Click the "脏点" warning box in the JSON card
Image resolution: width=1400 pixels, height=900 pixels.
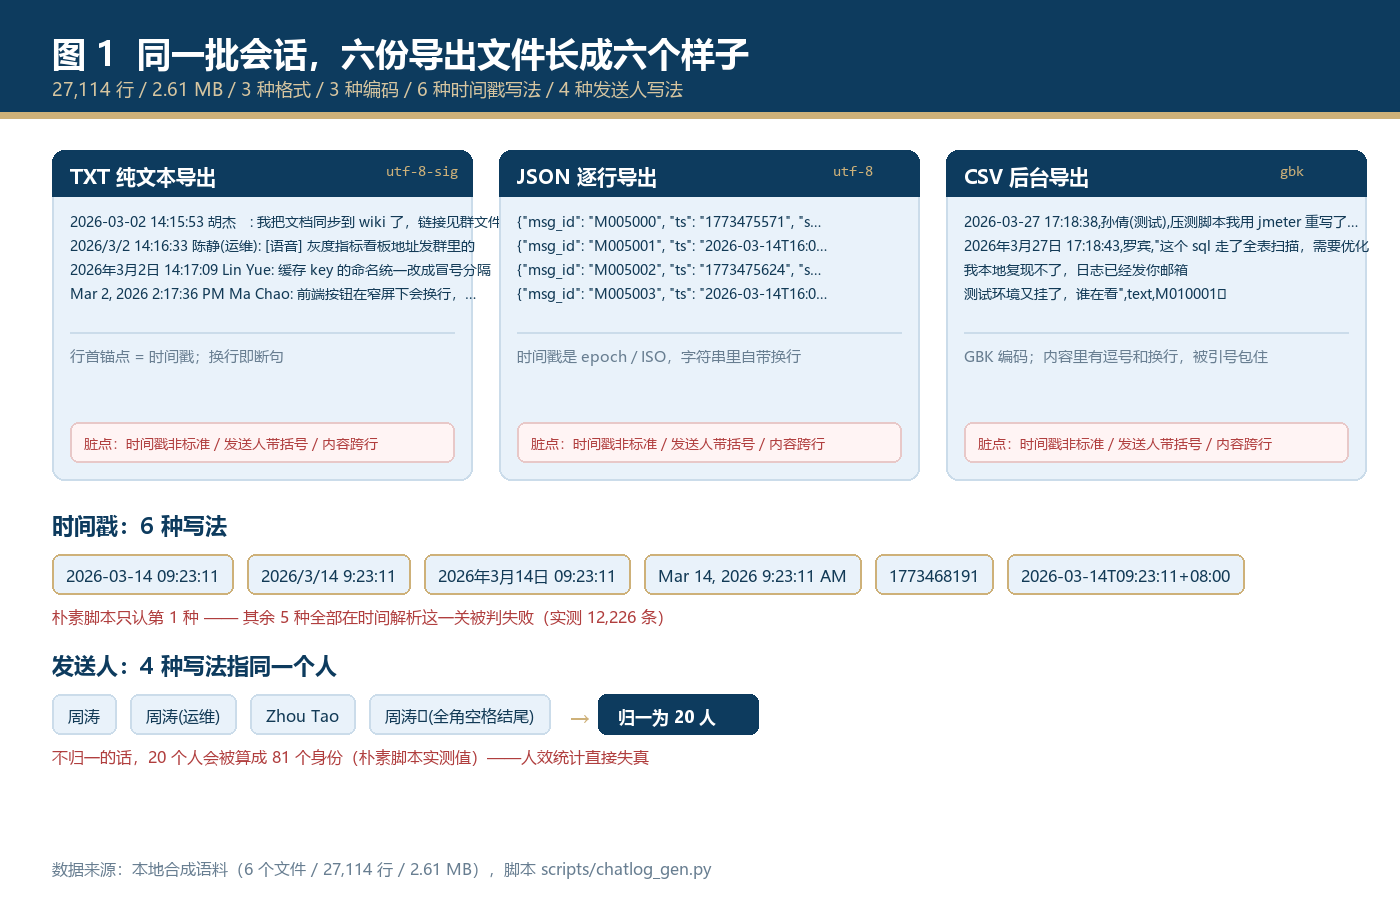click(x=709, y=443)
